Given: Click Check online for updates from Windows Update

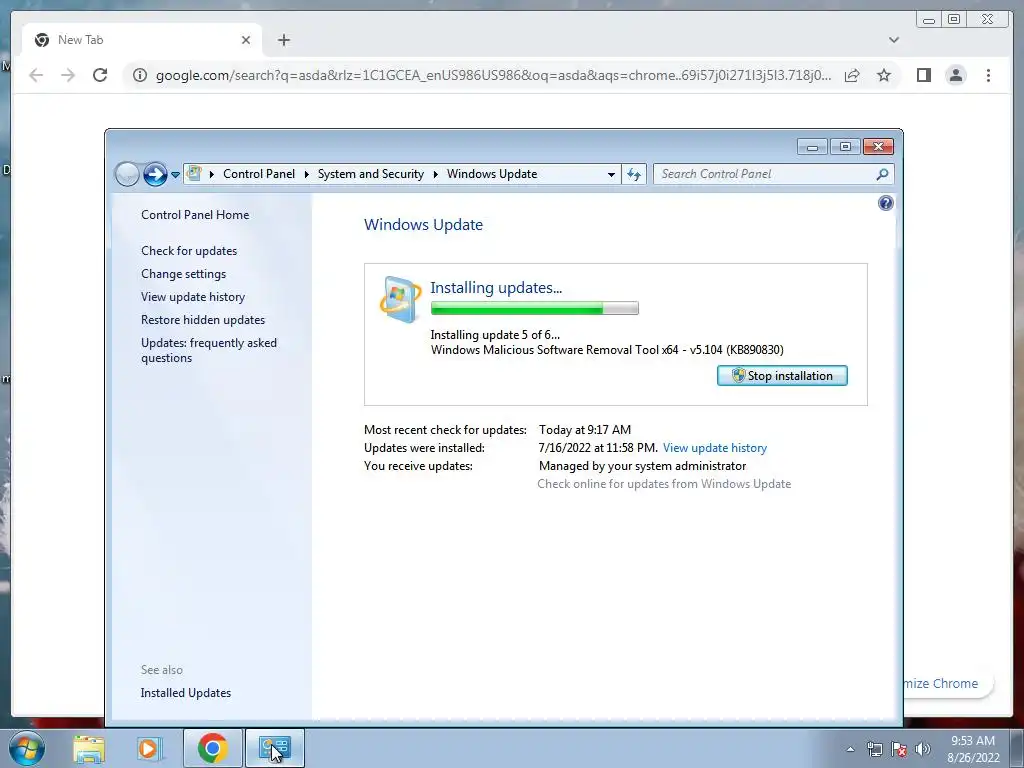Looking at the screenshot, I should click(x=664, y=484).
